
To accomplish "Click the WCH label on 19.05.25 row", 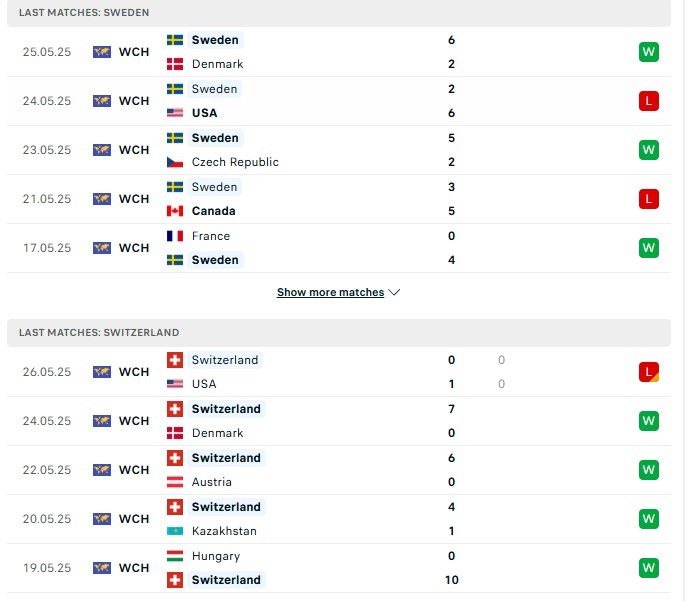I will [x=134, y=568].
